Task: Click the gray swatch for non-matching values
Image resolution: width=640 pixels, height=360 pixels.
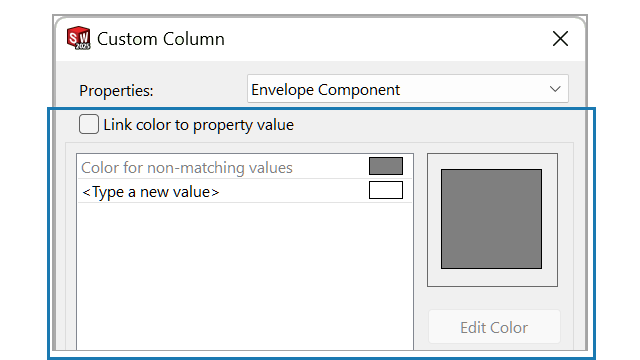Action: tap(386, 166)
